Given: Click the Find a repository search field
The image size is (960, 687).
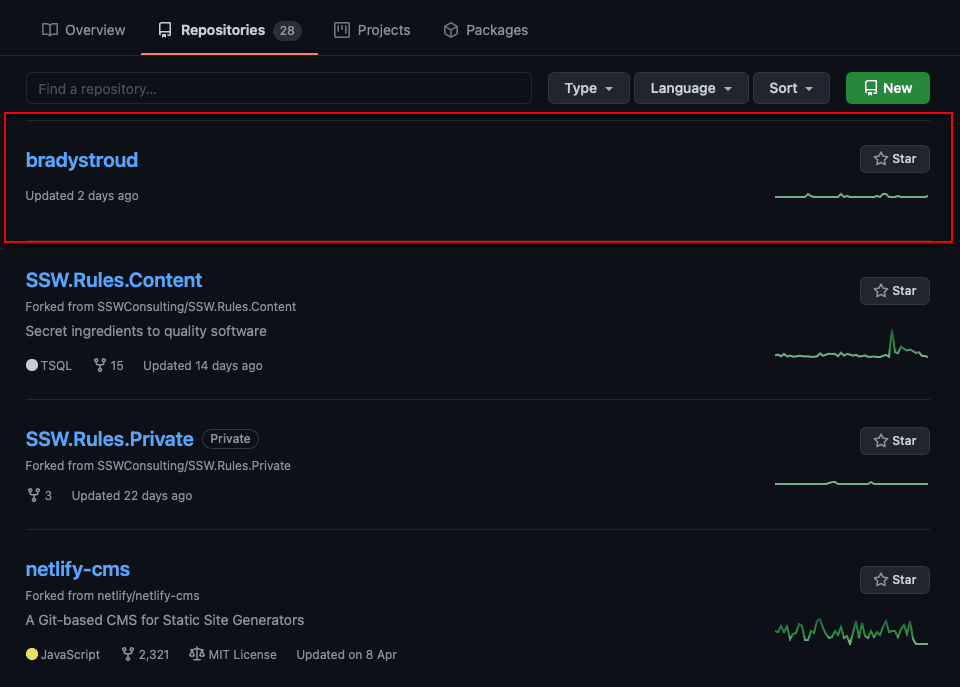Looking at the screenshot, I should tap(278, 89).
